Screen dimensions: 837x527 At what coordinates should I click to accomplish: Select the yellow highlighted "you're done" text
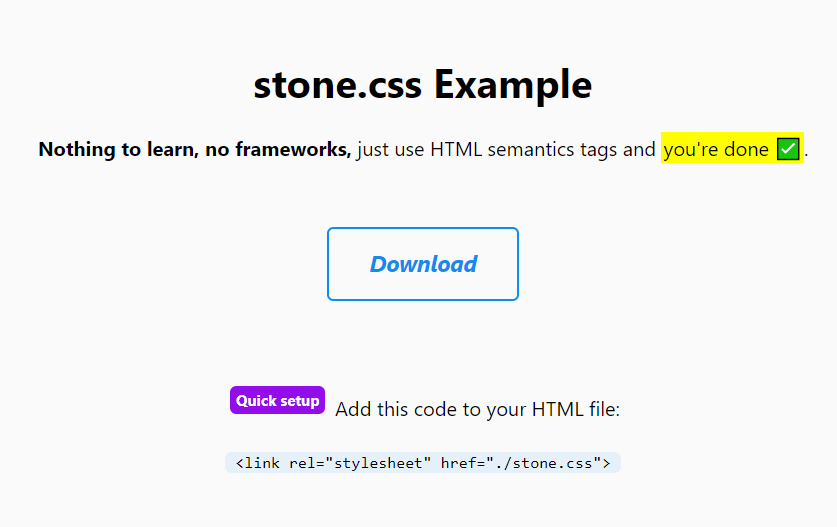click(716, 149)
